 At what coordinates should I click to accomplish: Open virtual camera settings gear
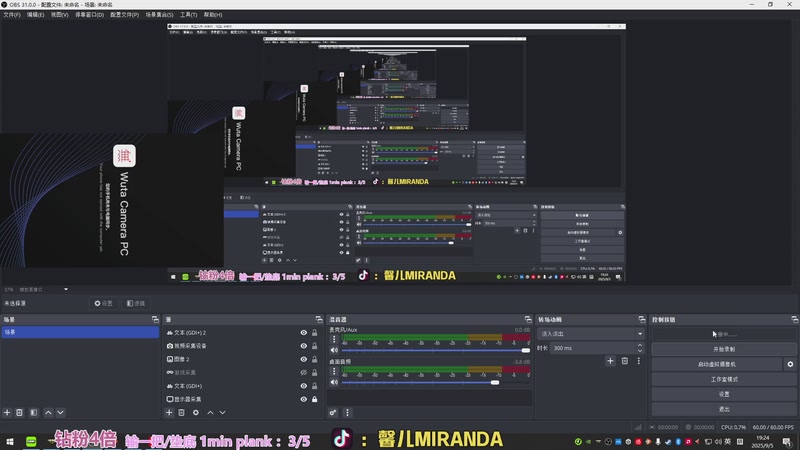point(790,364)
